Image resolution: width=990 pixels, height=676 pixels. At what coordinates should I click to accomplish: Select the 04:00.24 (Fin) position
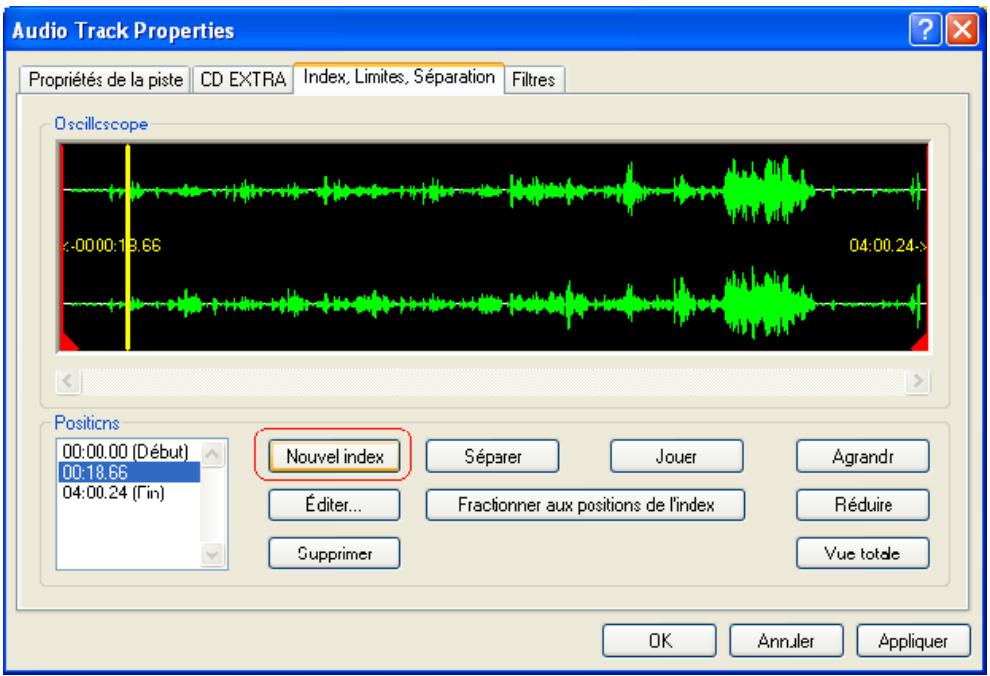[129, 492]
